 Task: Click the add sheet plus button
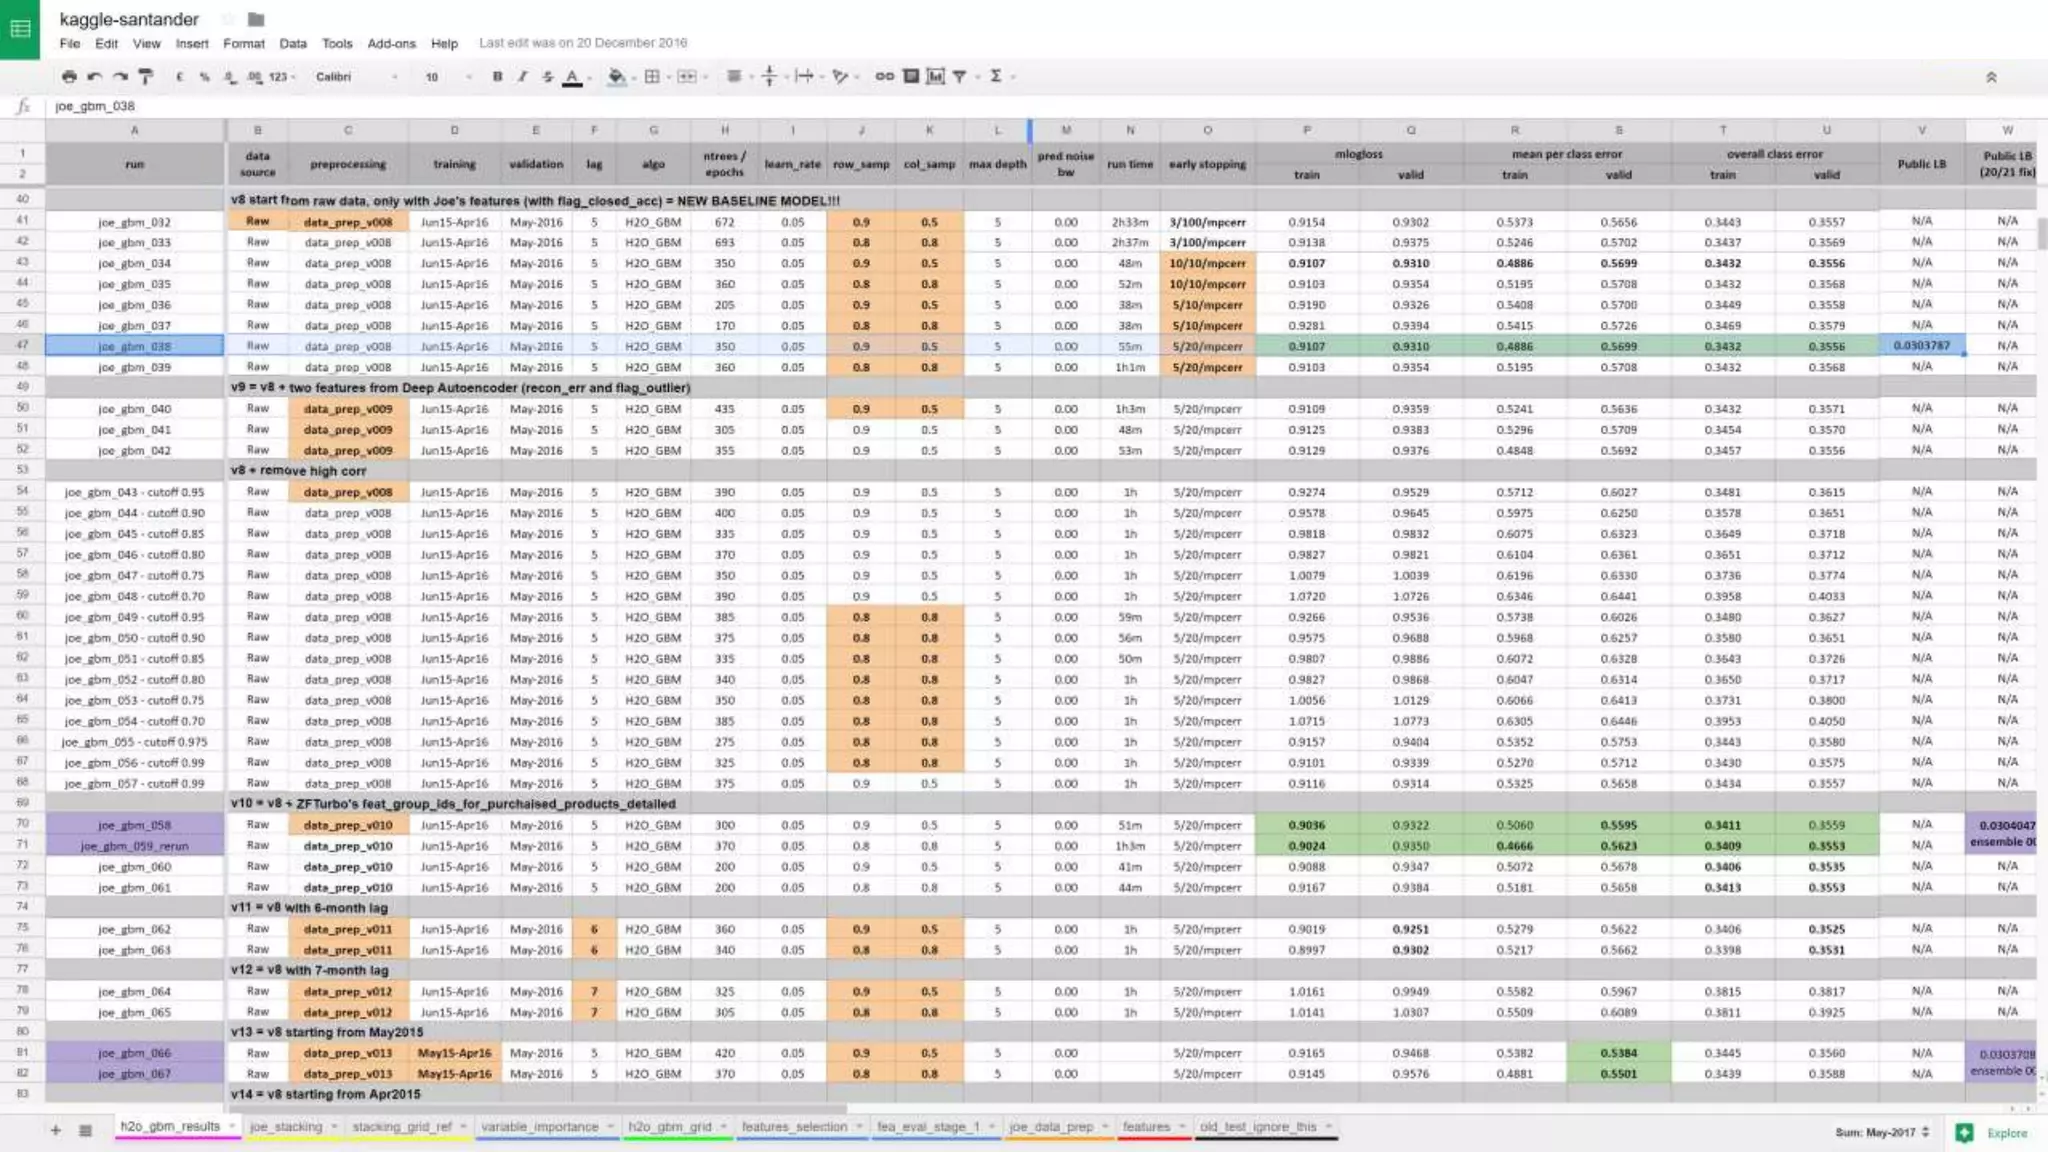click(56, 1130)
